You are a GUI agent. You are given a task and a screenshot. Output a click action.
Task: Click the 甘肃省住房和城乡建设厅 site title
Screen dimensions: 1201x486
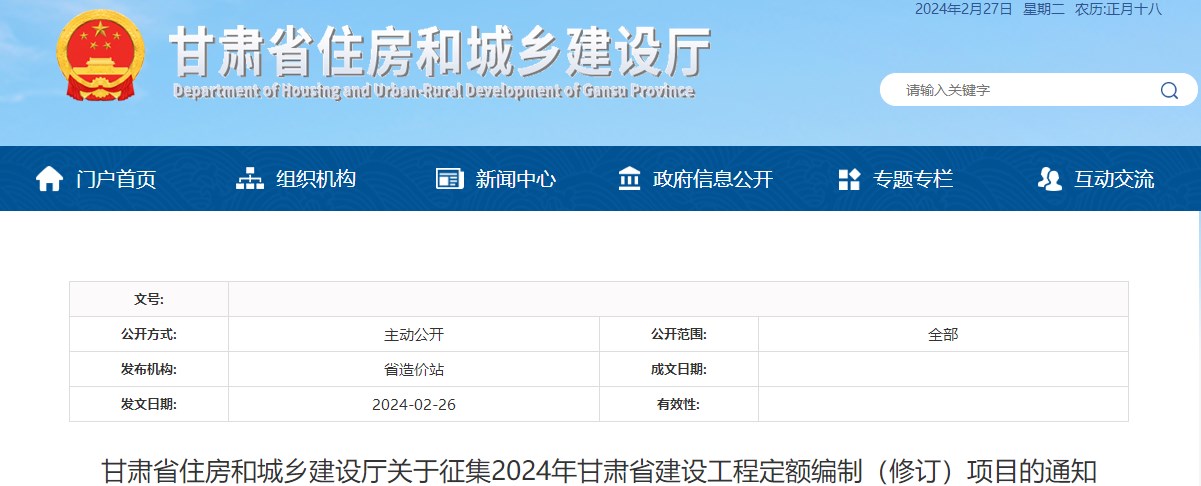tap(440, 50)
